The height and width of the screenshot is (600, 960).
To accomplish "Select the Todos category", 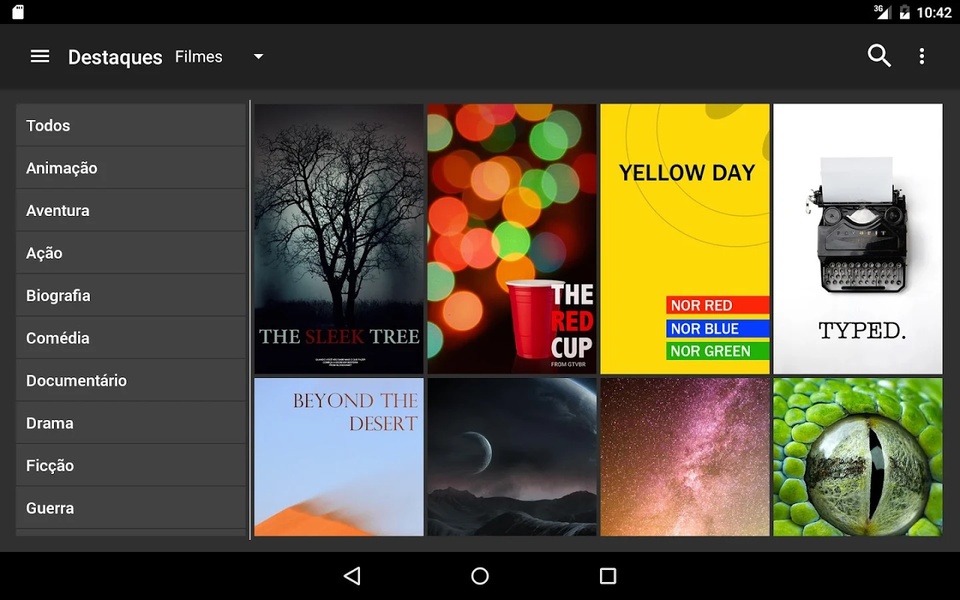I will click(x=131, y=125).
